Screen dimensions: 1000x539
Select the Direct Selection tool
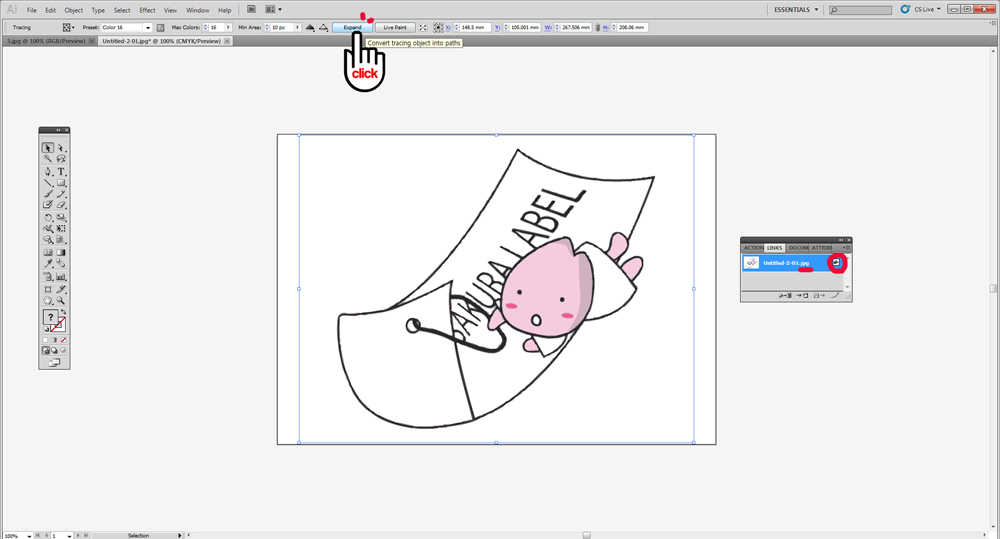[61, 148]
